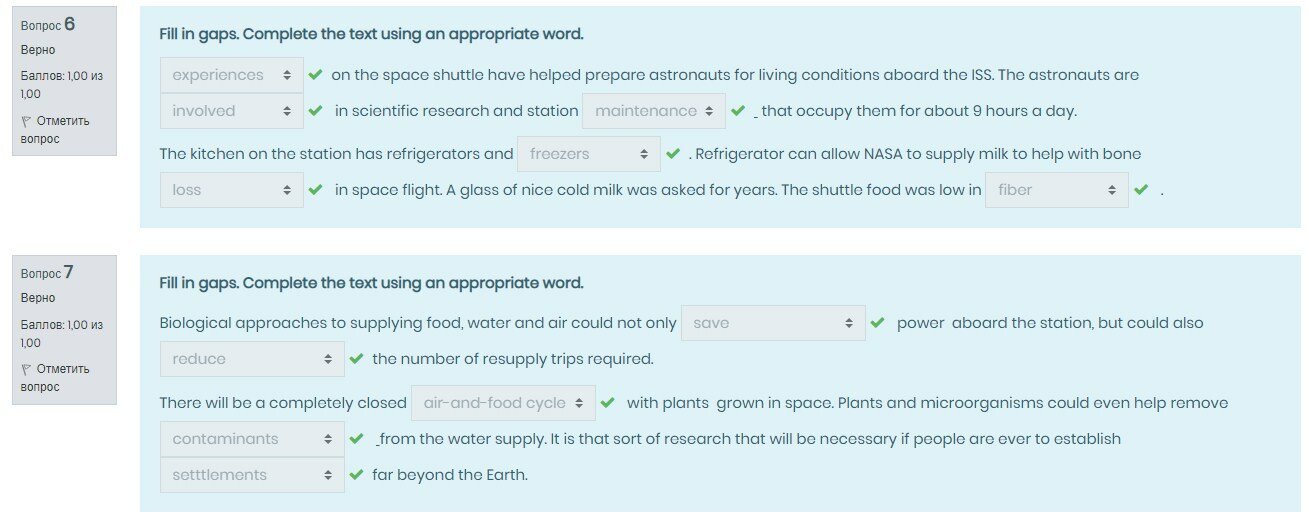Open the 'experiences' dropdown
Image resolution: width=1309 pixels, height=520 pixels.
click(231, 75)
